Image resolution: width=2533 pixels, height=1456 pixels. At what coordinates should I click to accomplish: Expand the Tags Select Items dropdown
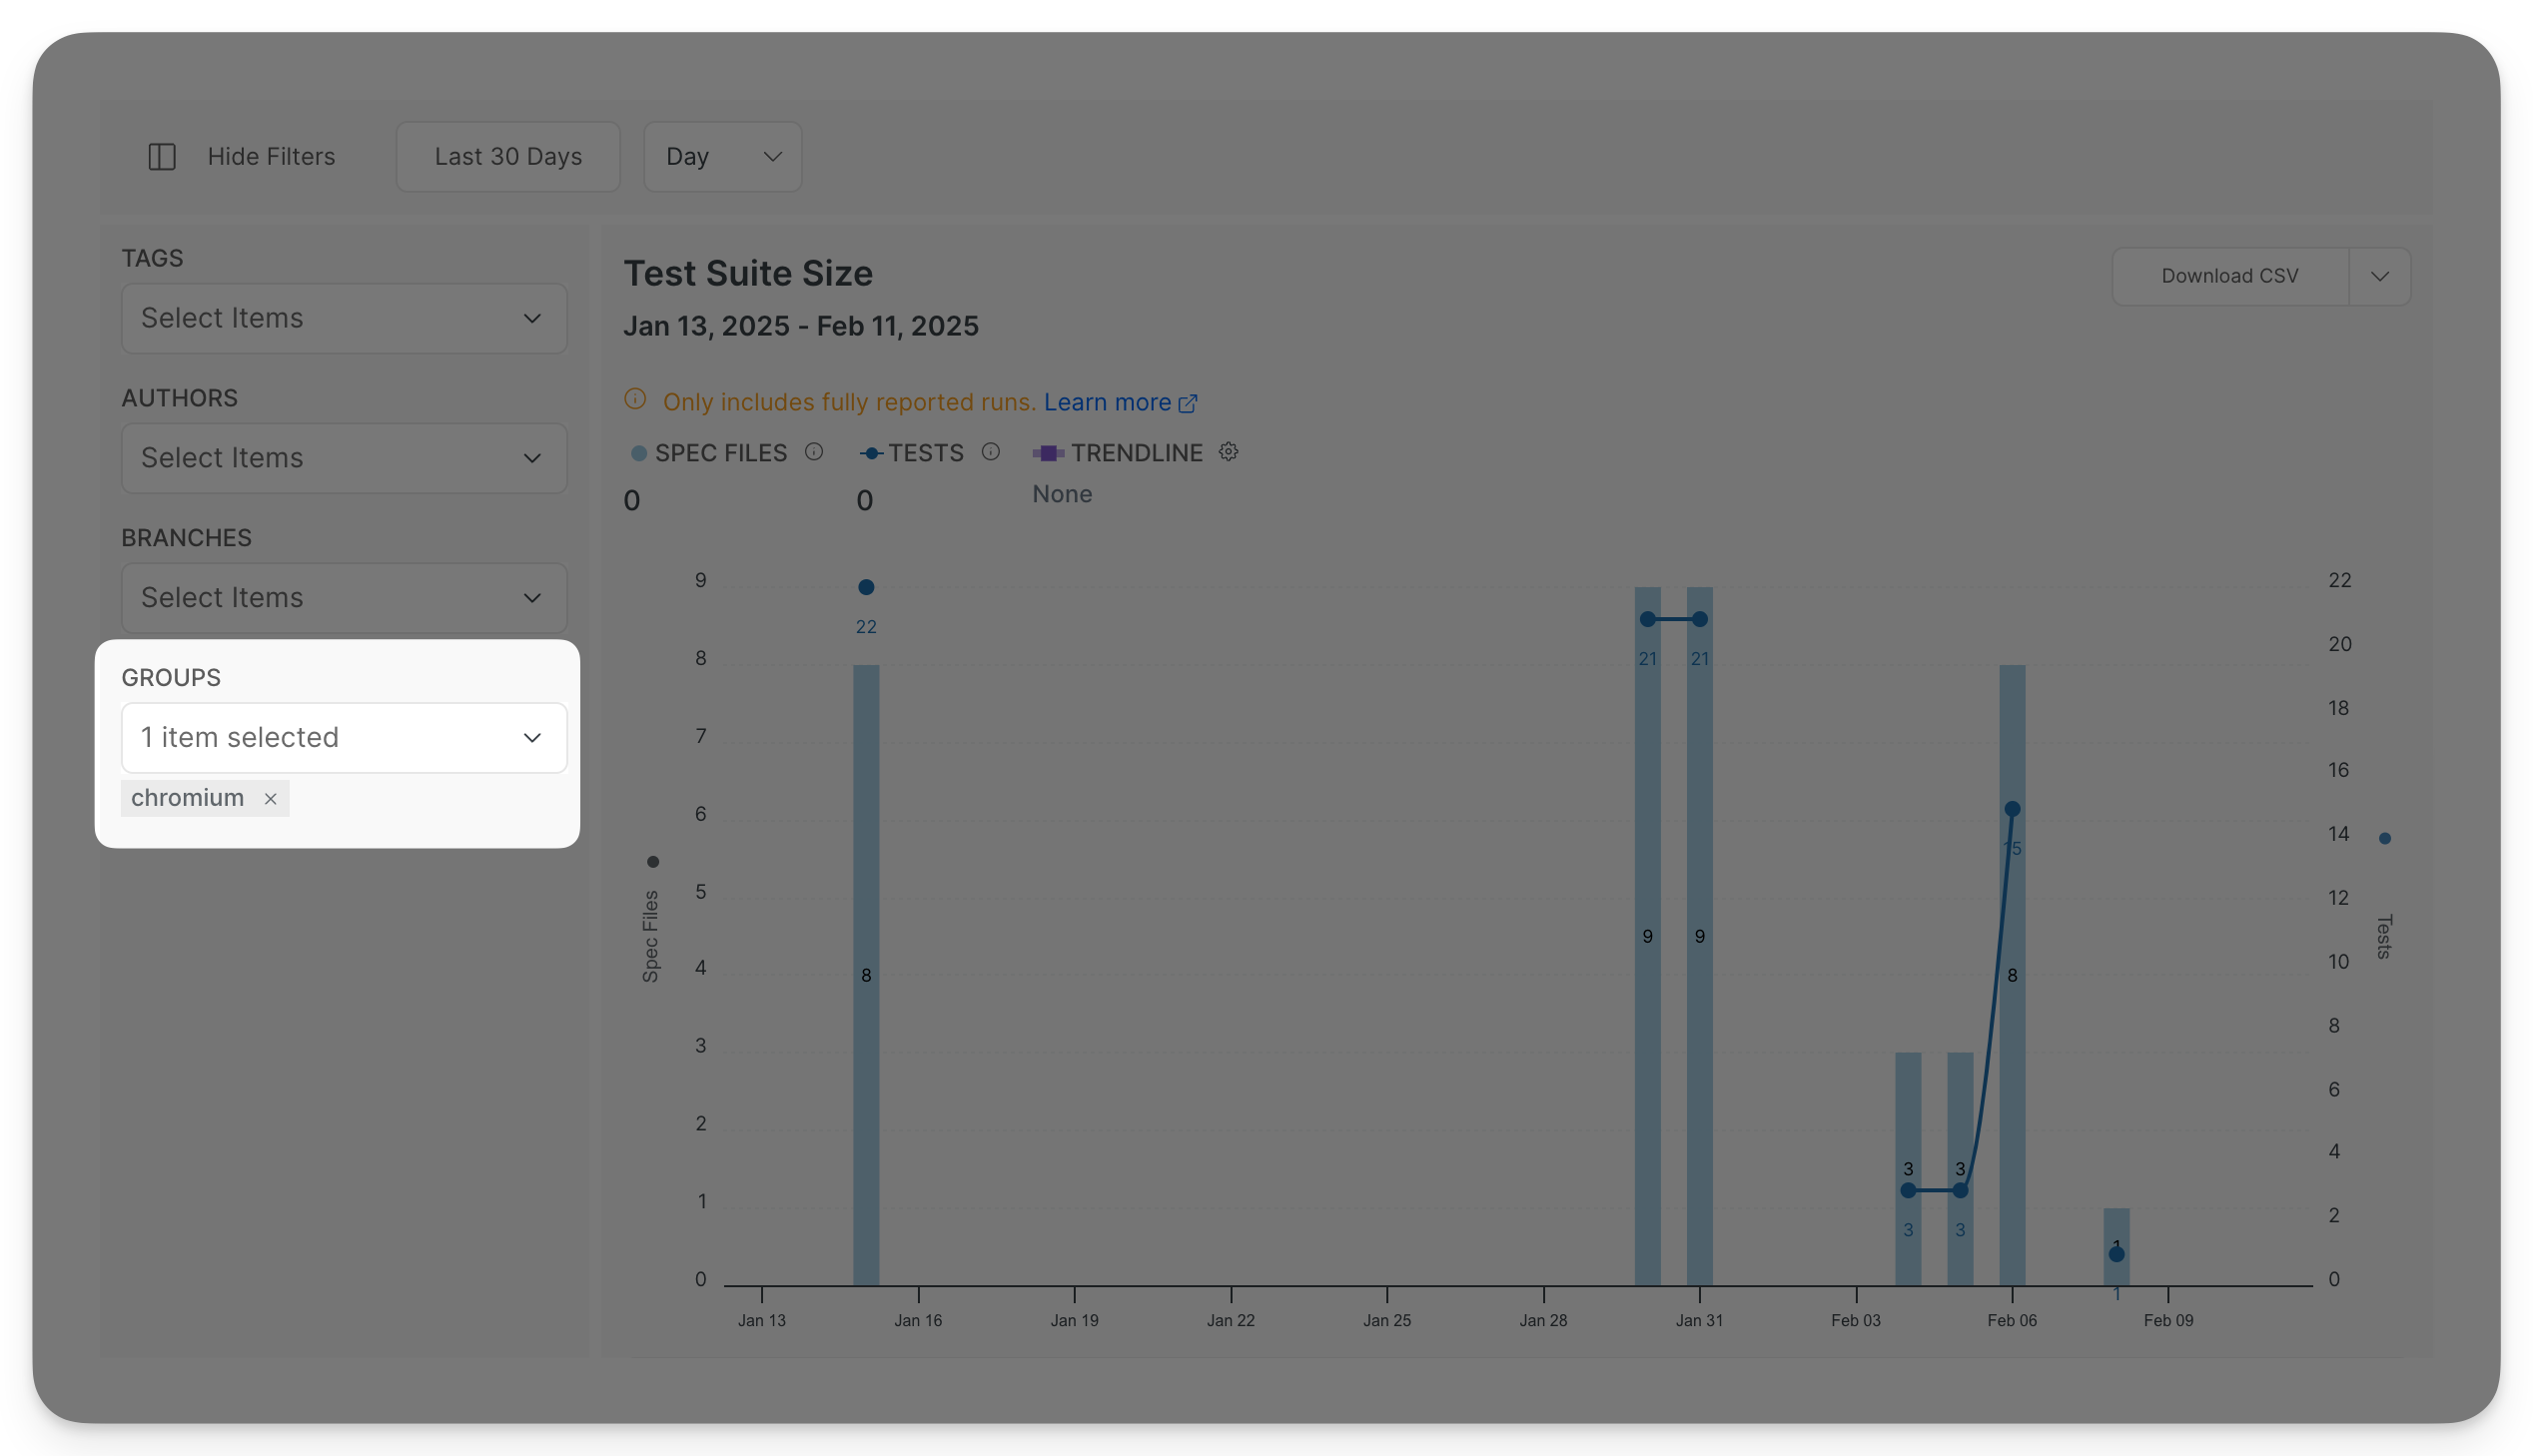(344, 318)
